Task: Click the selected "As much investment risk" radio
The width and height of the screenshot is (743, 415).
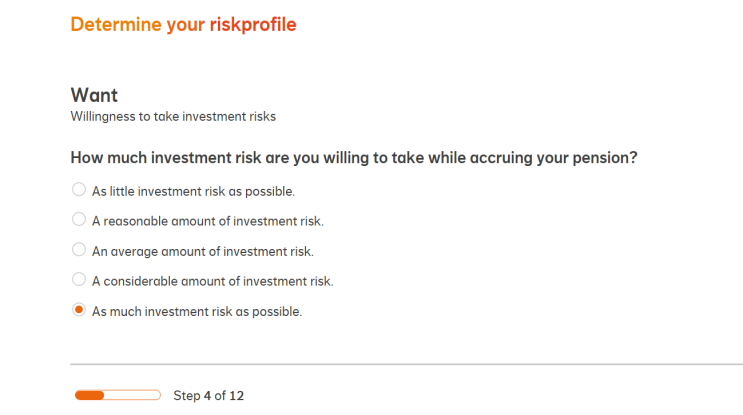Action: 79,311
